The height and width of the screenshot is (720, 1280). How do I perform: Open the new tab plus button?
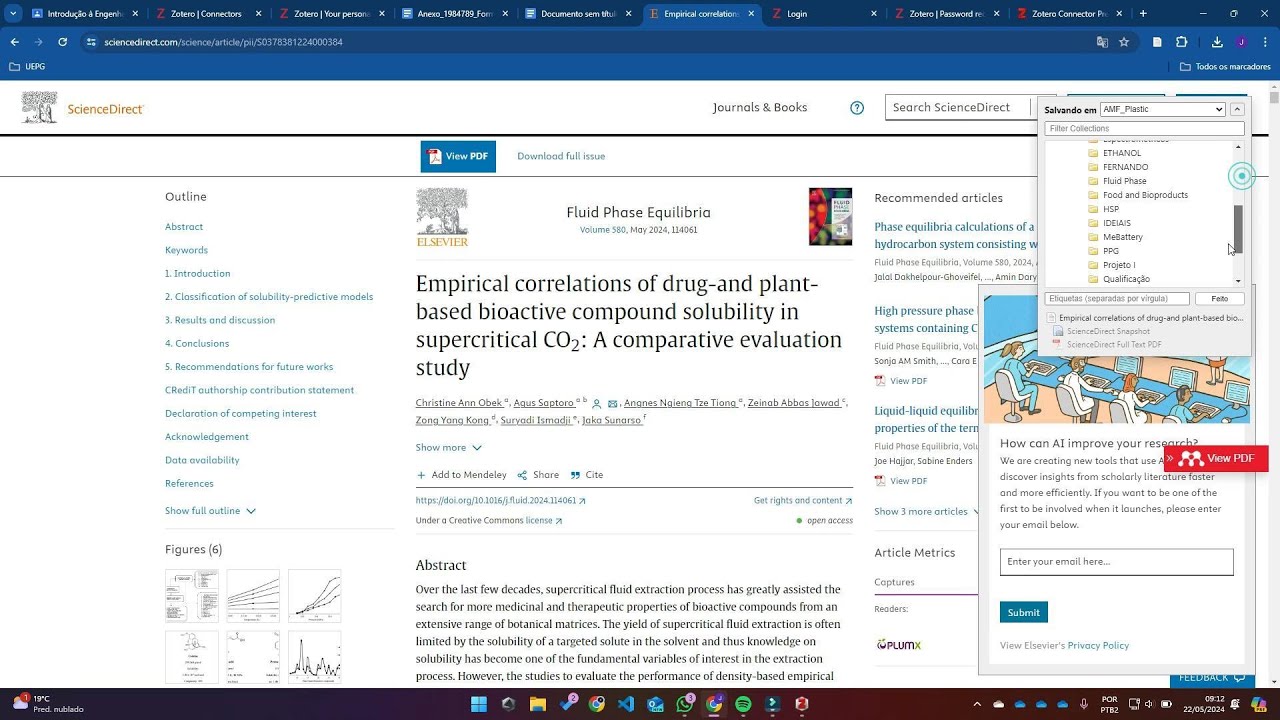[x=1143, y=14]
